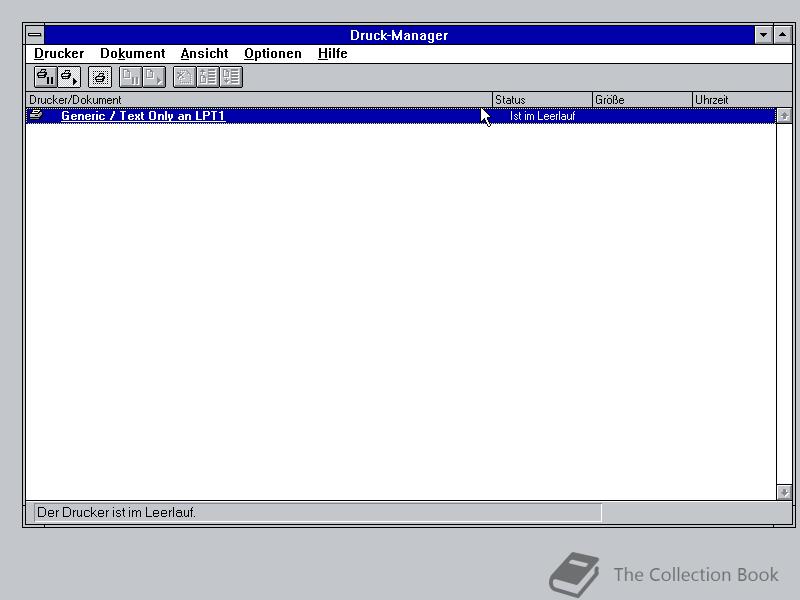Move the document down in the queue
This screenshot has height=600, width=800.
(231, 77)
